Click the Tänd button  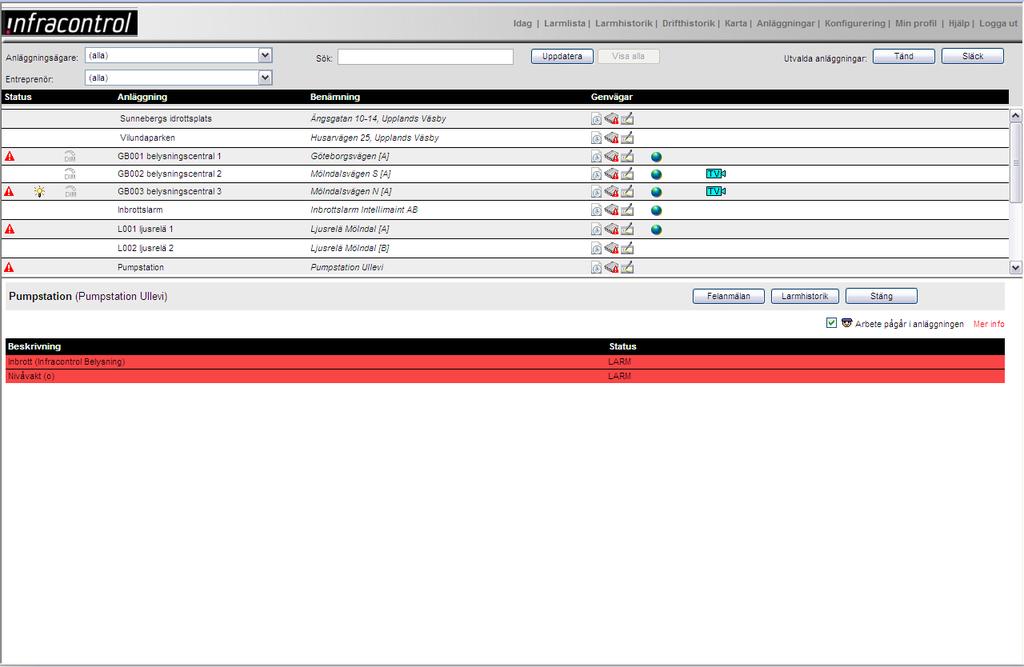click(904, 56)
